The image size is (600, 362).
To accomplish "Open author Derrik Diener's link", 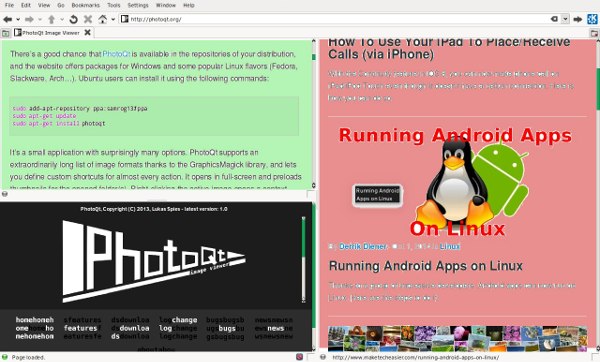I will click(363, 246).
